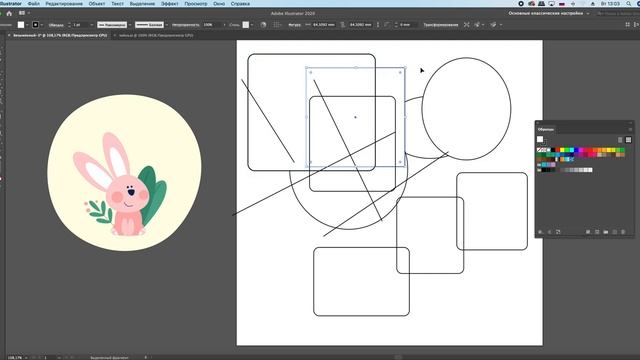Click the Stroke color box in control bar

click(x=36, y=25)
